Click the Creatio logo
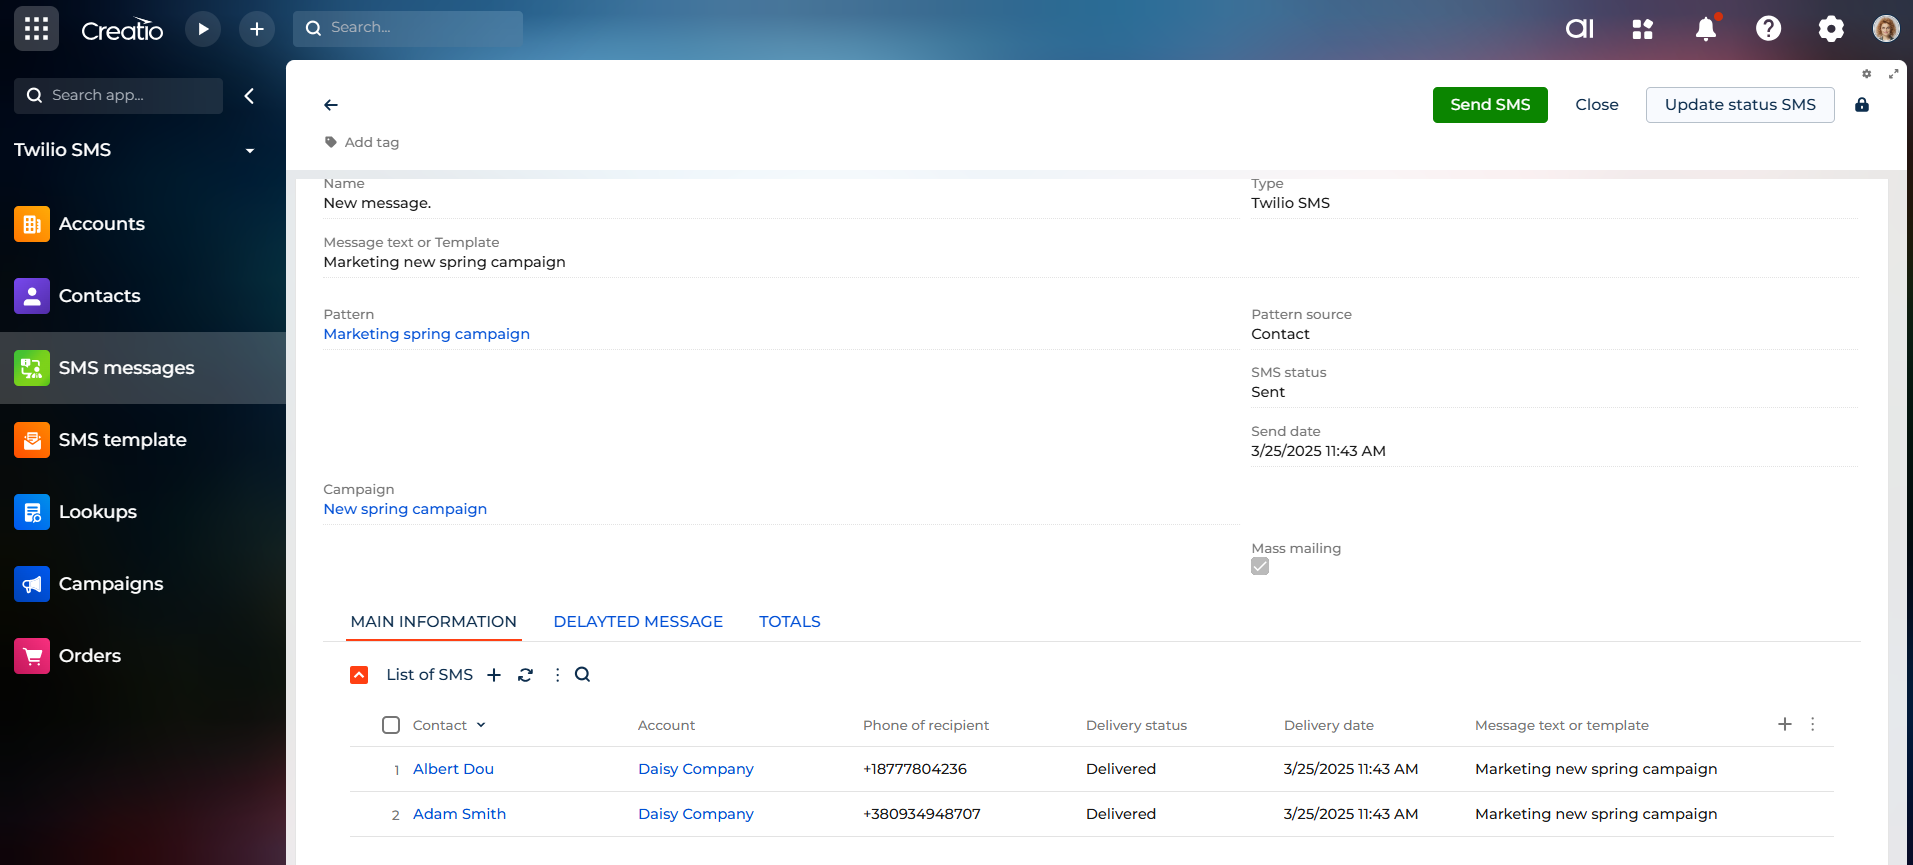 pos(122,29)
